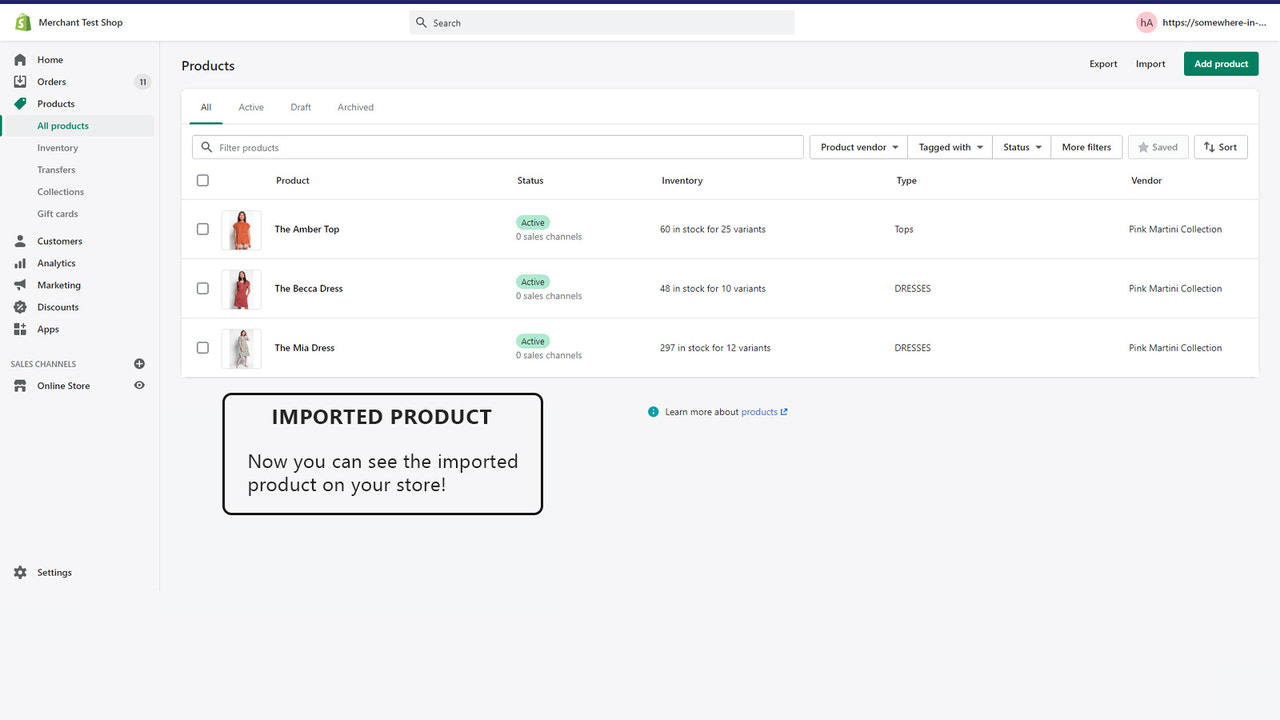Open The Amber Top product name
The image size is (1280, 720).
(307, 229)
